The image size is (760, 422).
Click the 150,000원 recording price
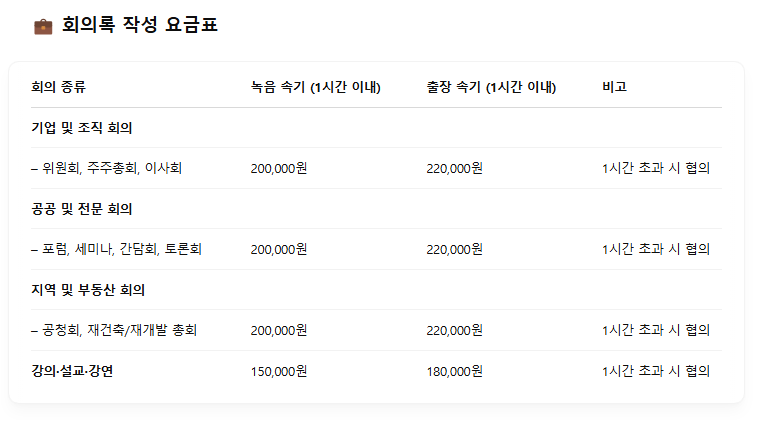click(279, 372)
